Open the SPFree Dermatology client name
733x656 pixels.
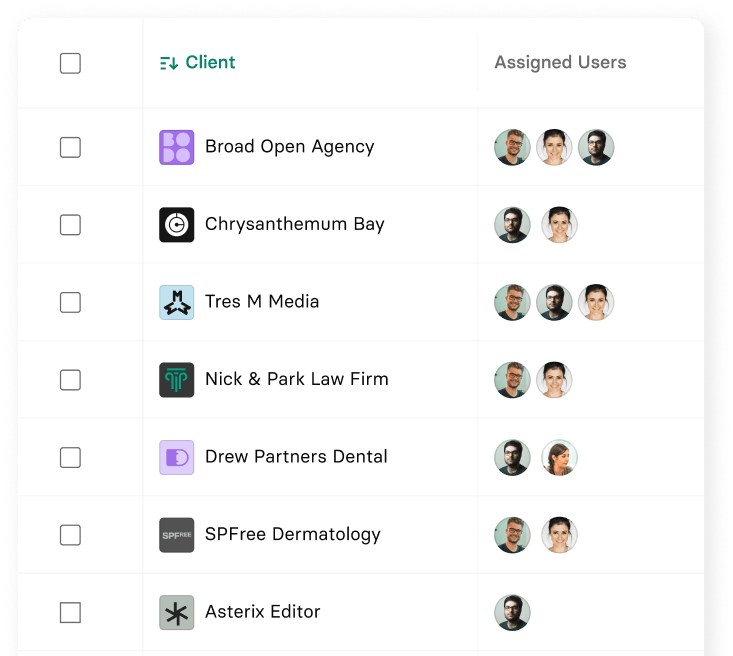tap(292, 534)
